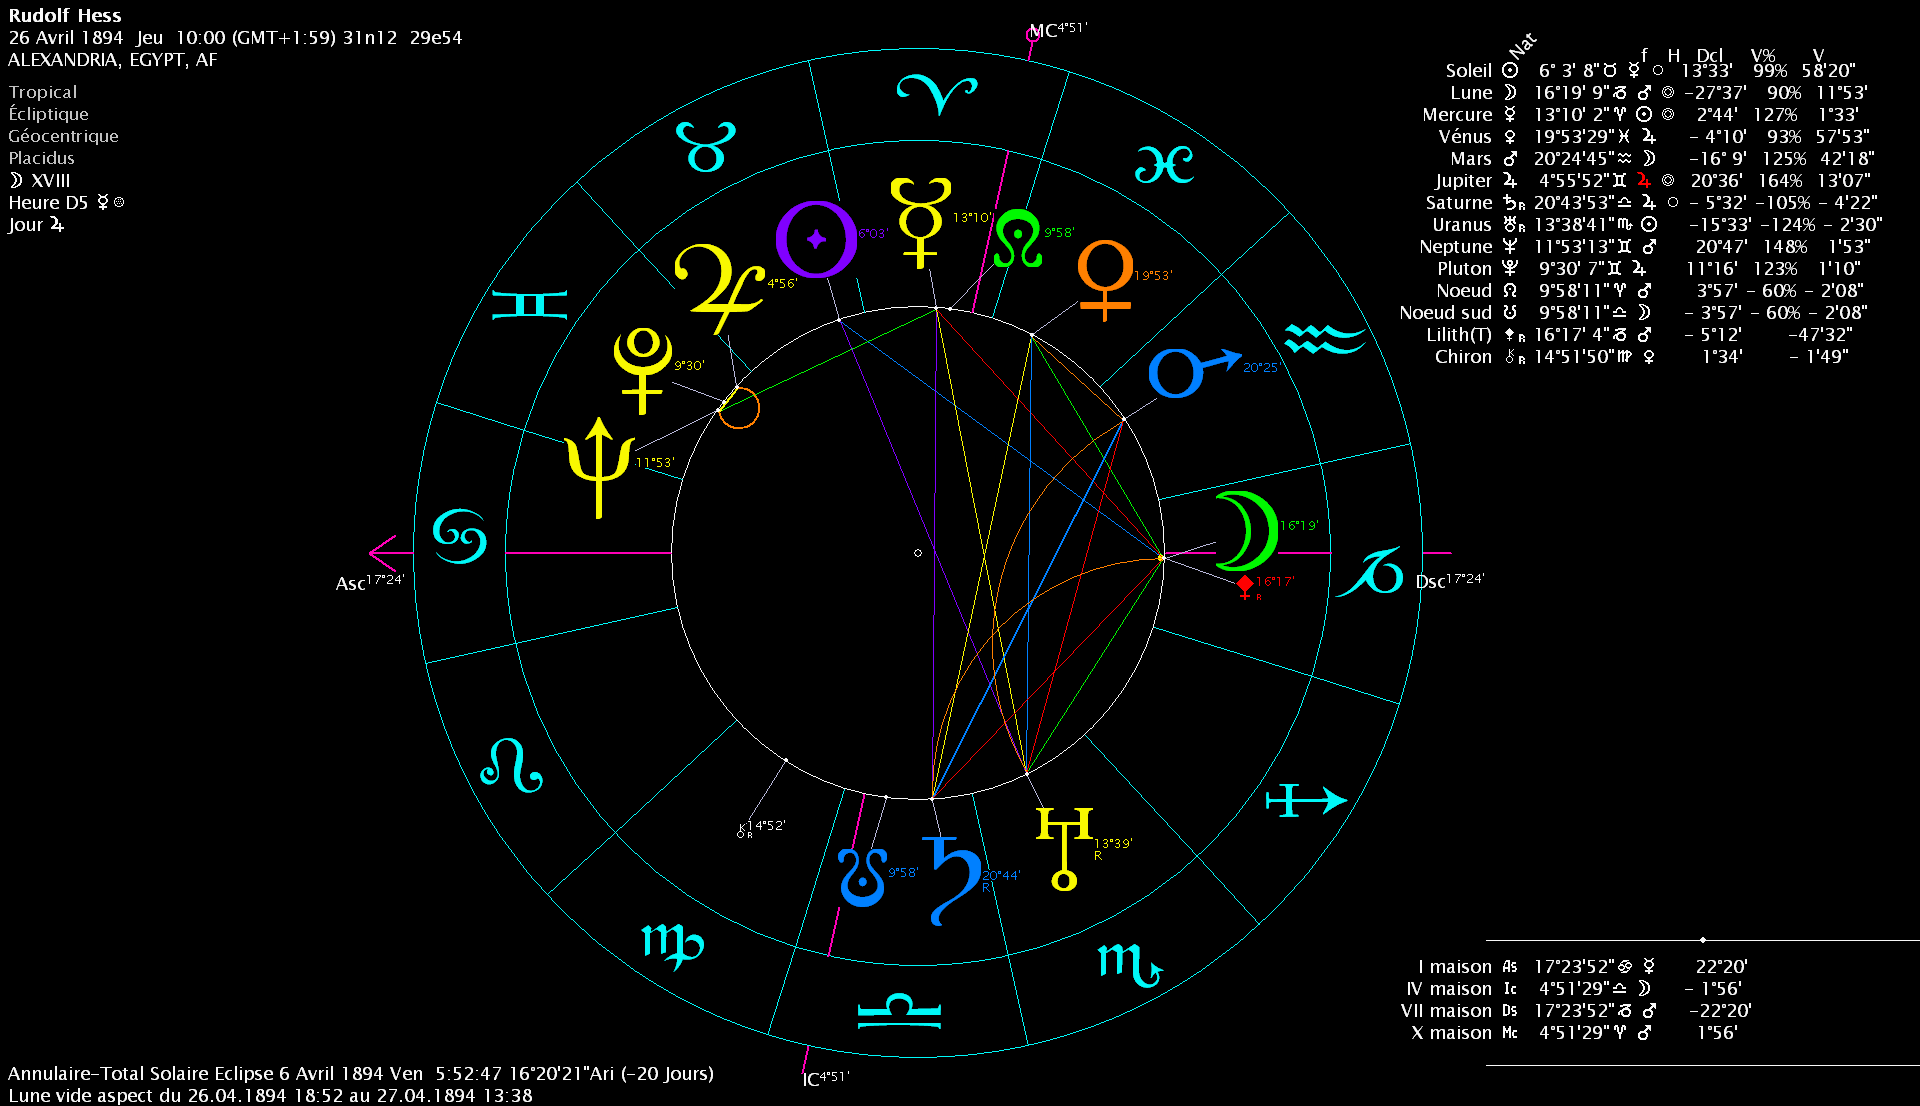Click the Mercure row in the positions table
Image resolution: width=1920 pixels, height=1106 pixels.
1641,114
